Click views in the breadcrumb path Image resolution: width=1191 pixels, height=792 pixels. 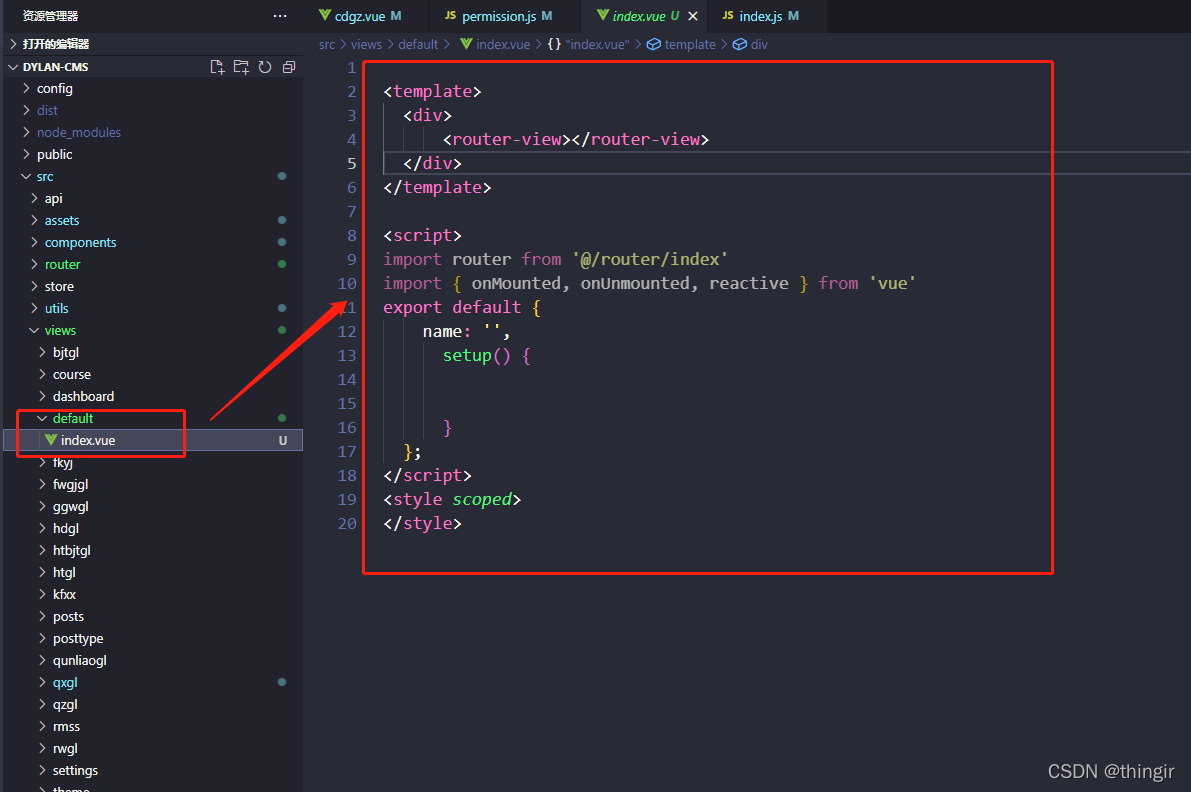(366, 44)
